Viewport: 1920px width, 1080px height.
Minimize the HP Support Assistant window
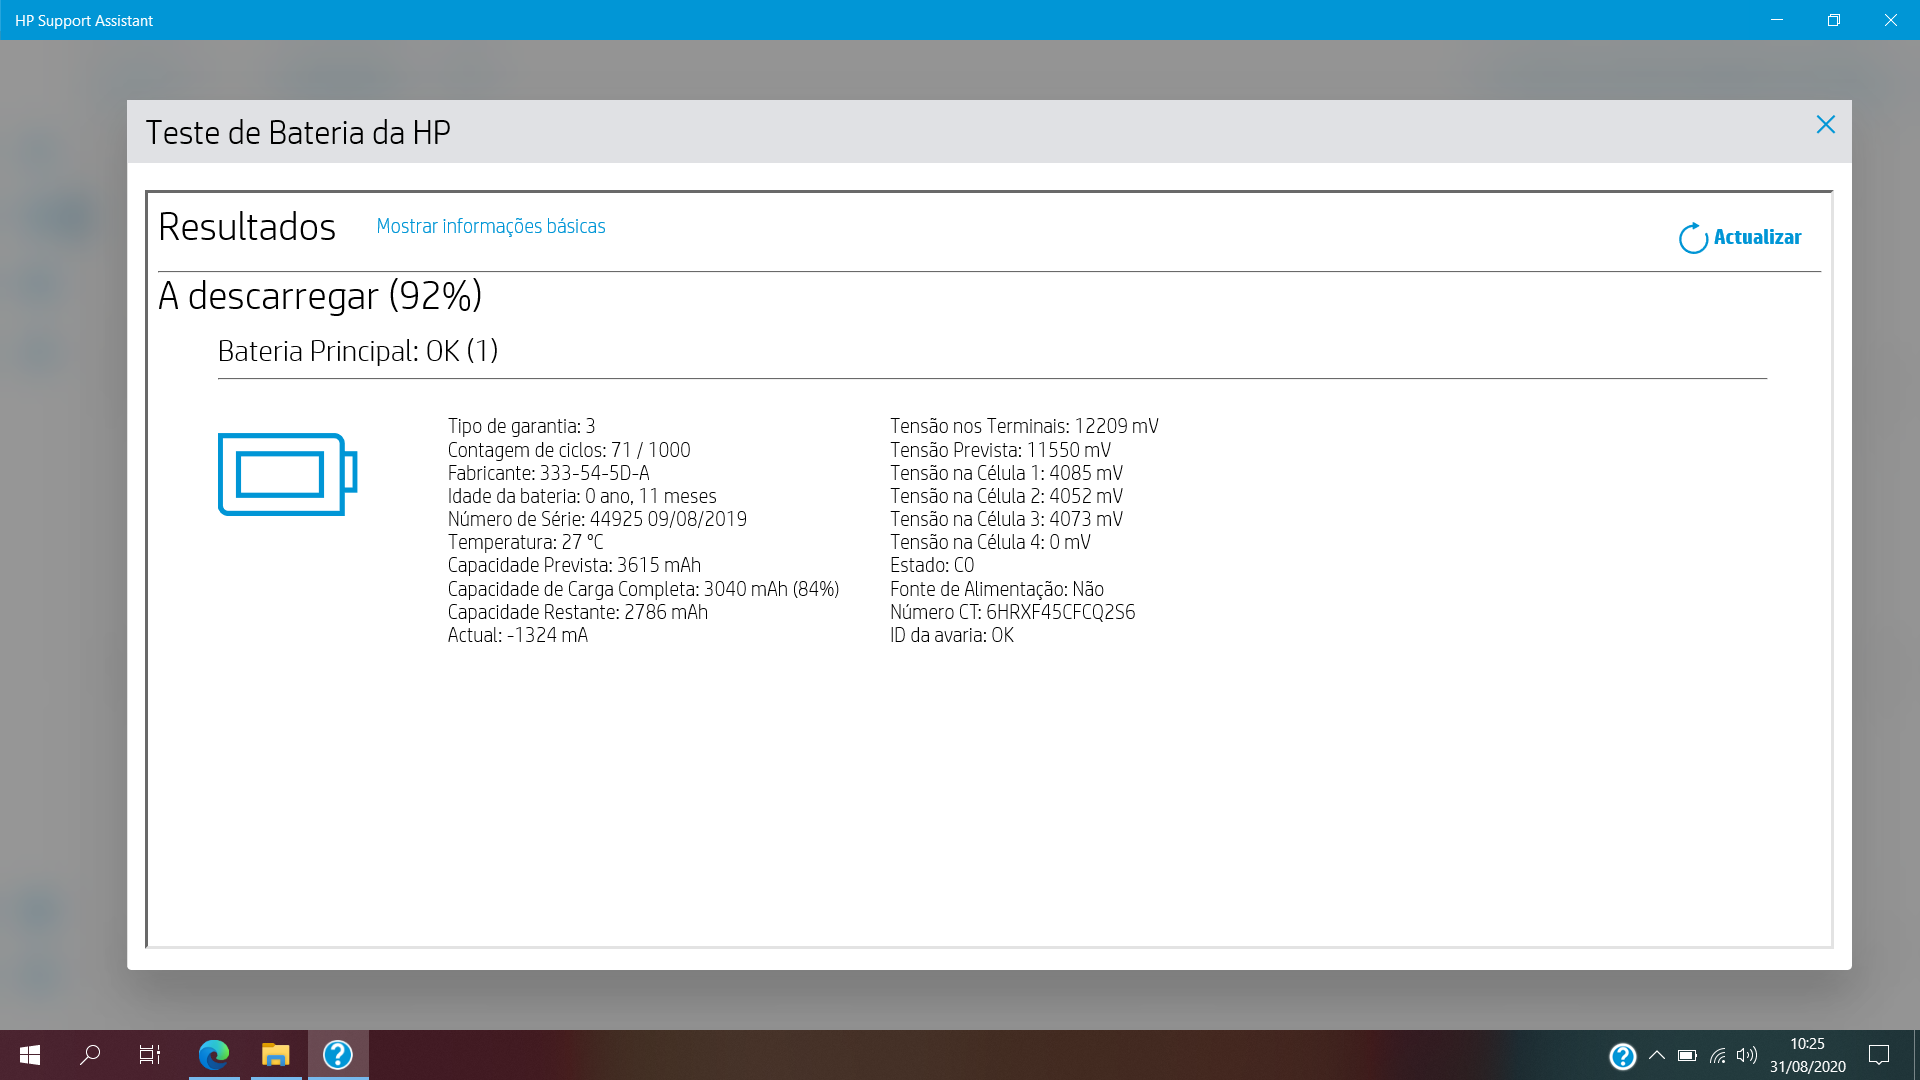tap(1777, 20)
